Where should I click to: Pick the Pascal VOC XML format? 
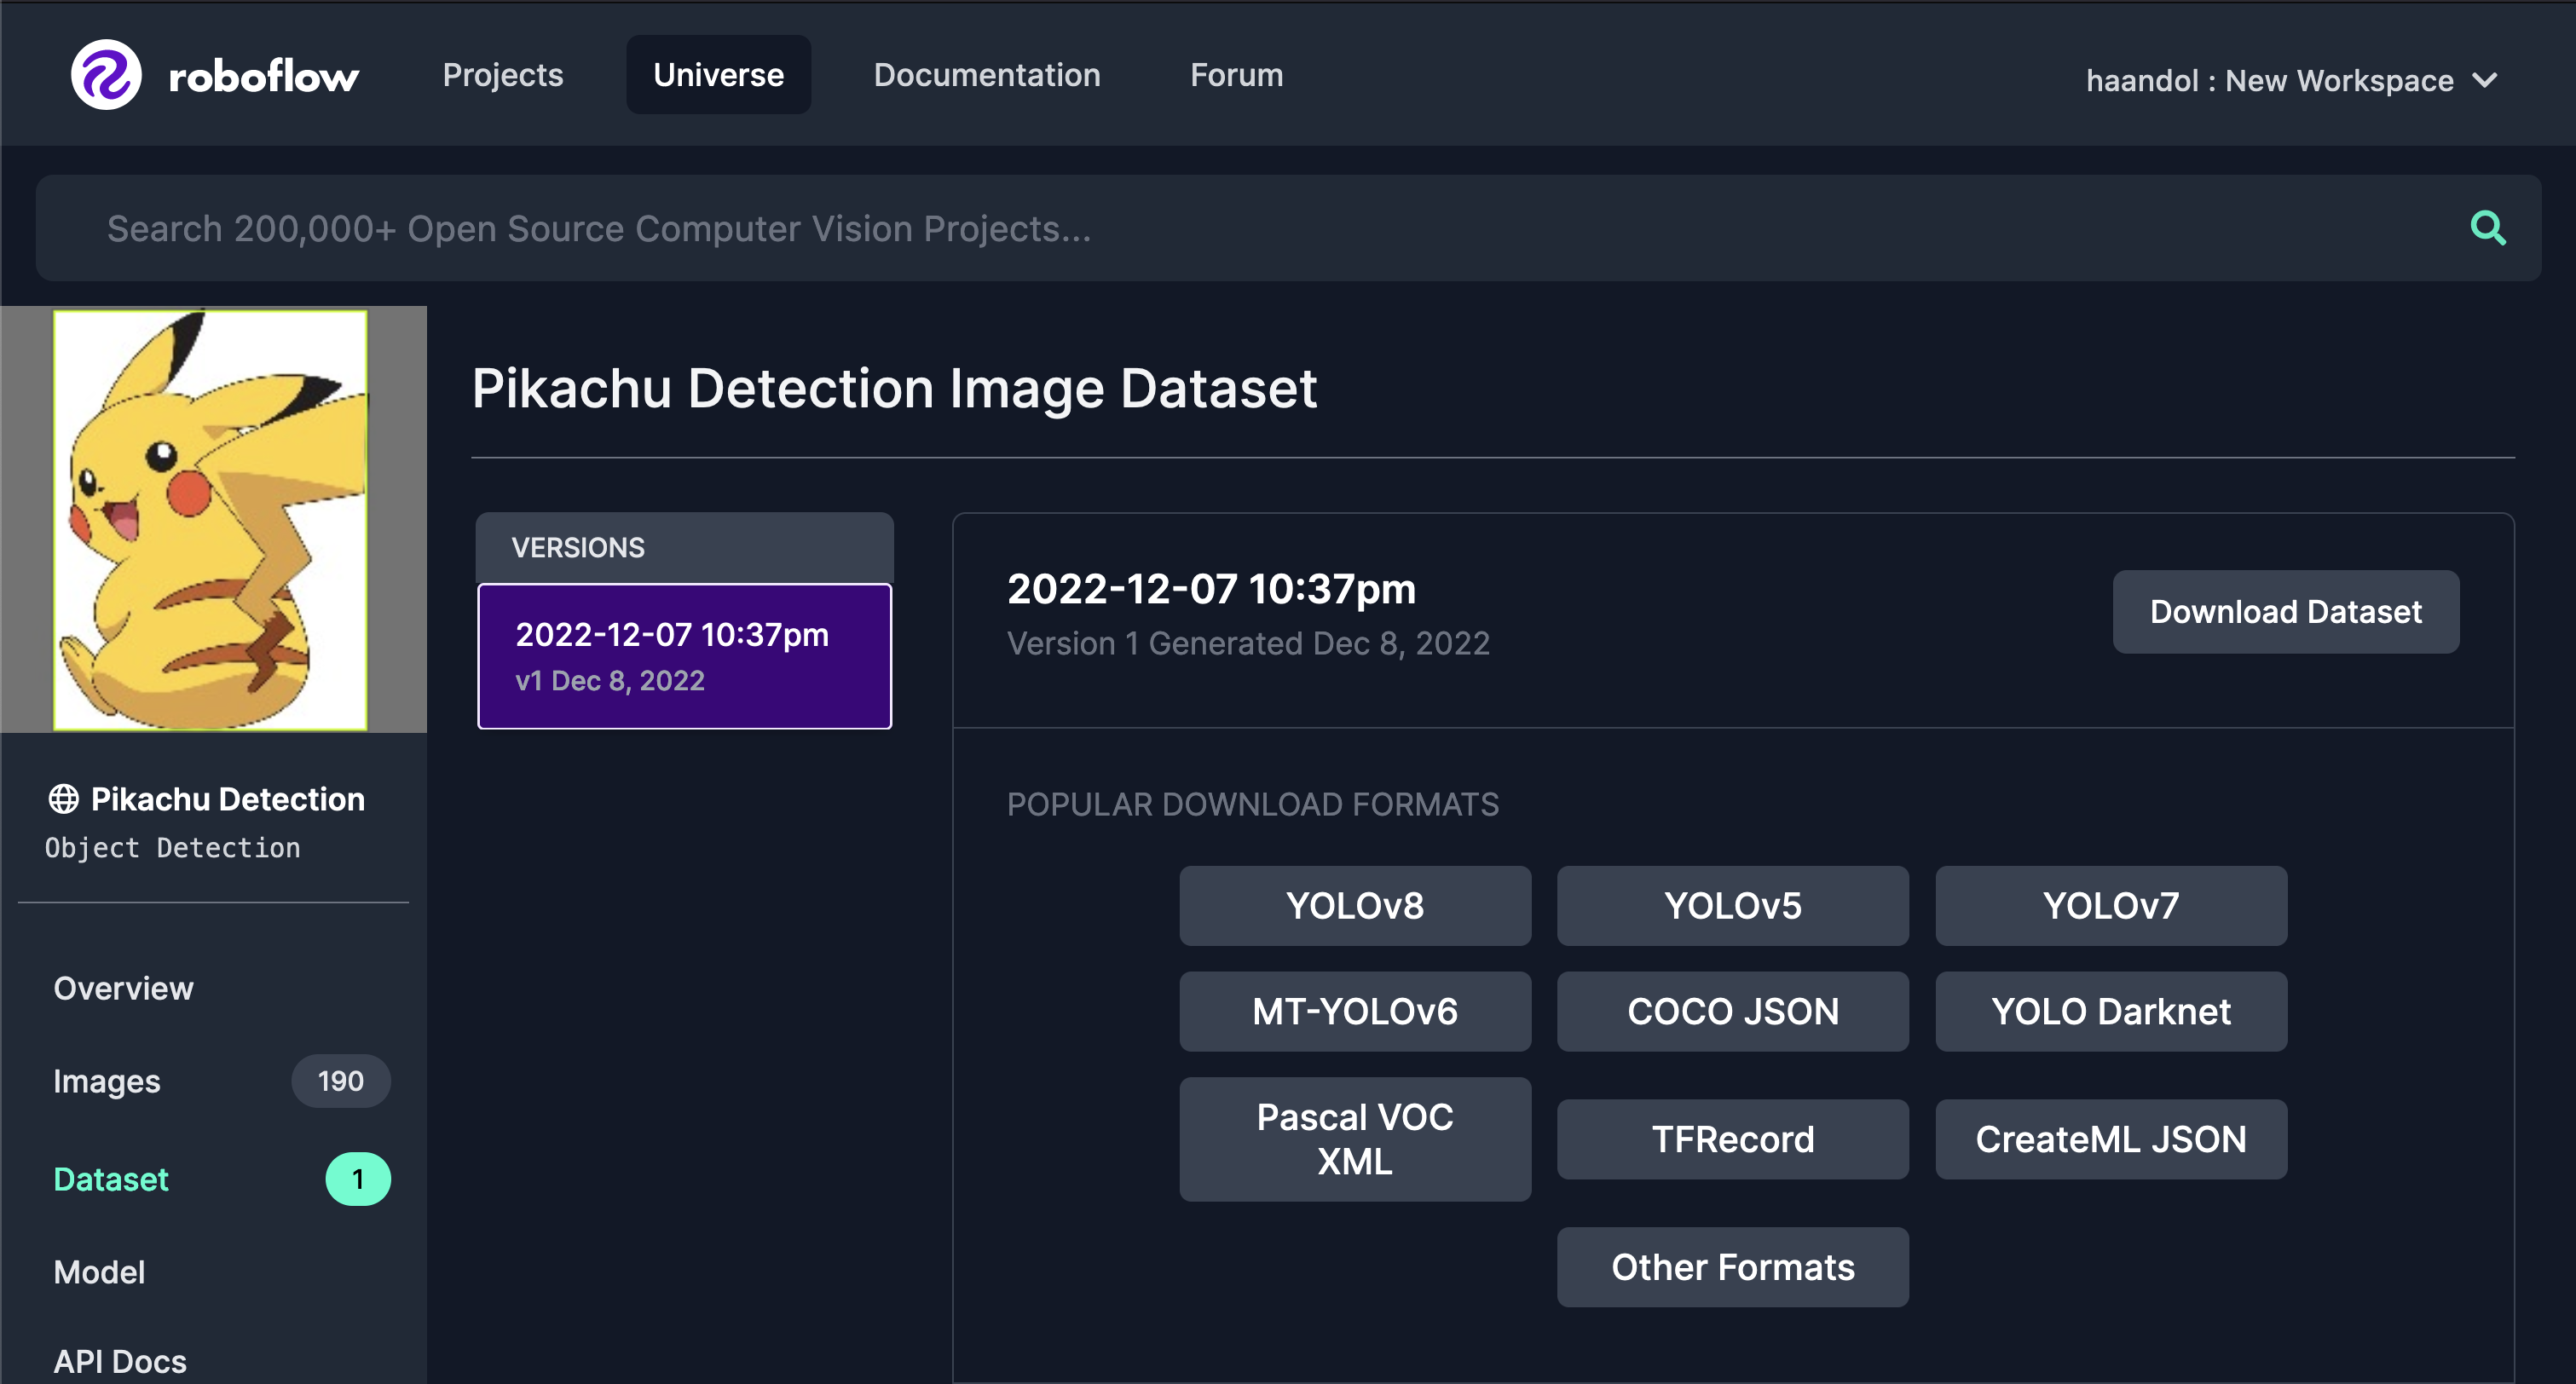click(x=1354, y=1139)
